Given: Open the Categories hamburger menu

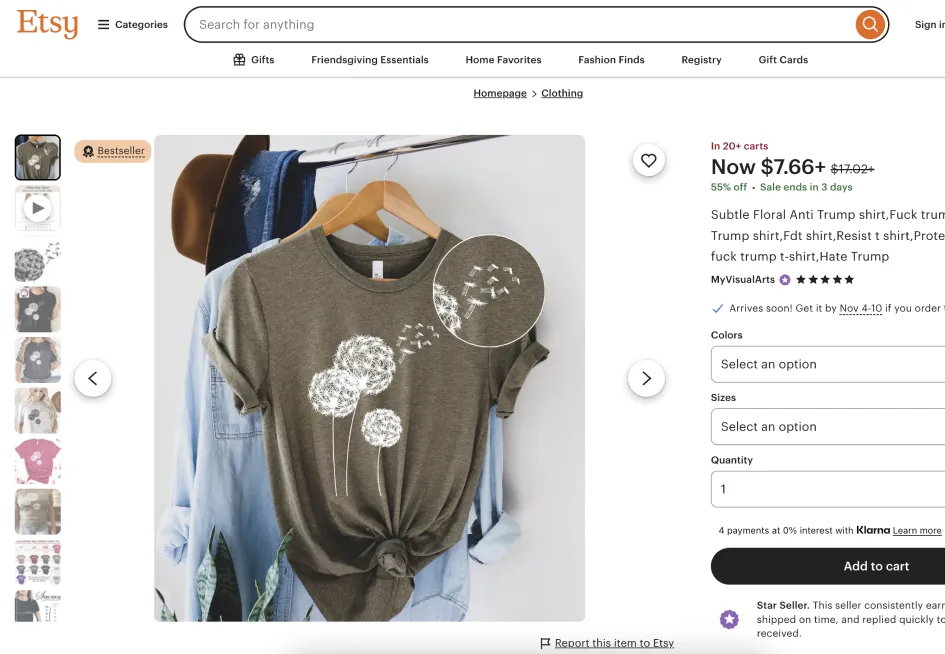Looking at the screenshot, I should point(132,24).
